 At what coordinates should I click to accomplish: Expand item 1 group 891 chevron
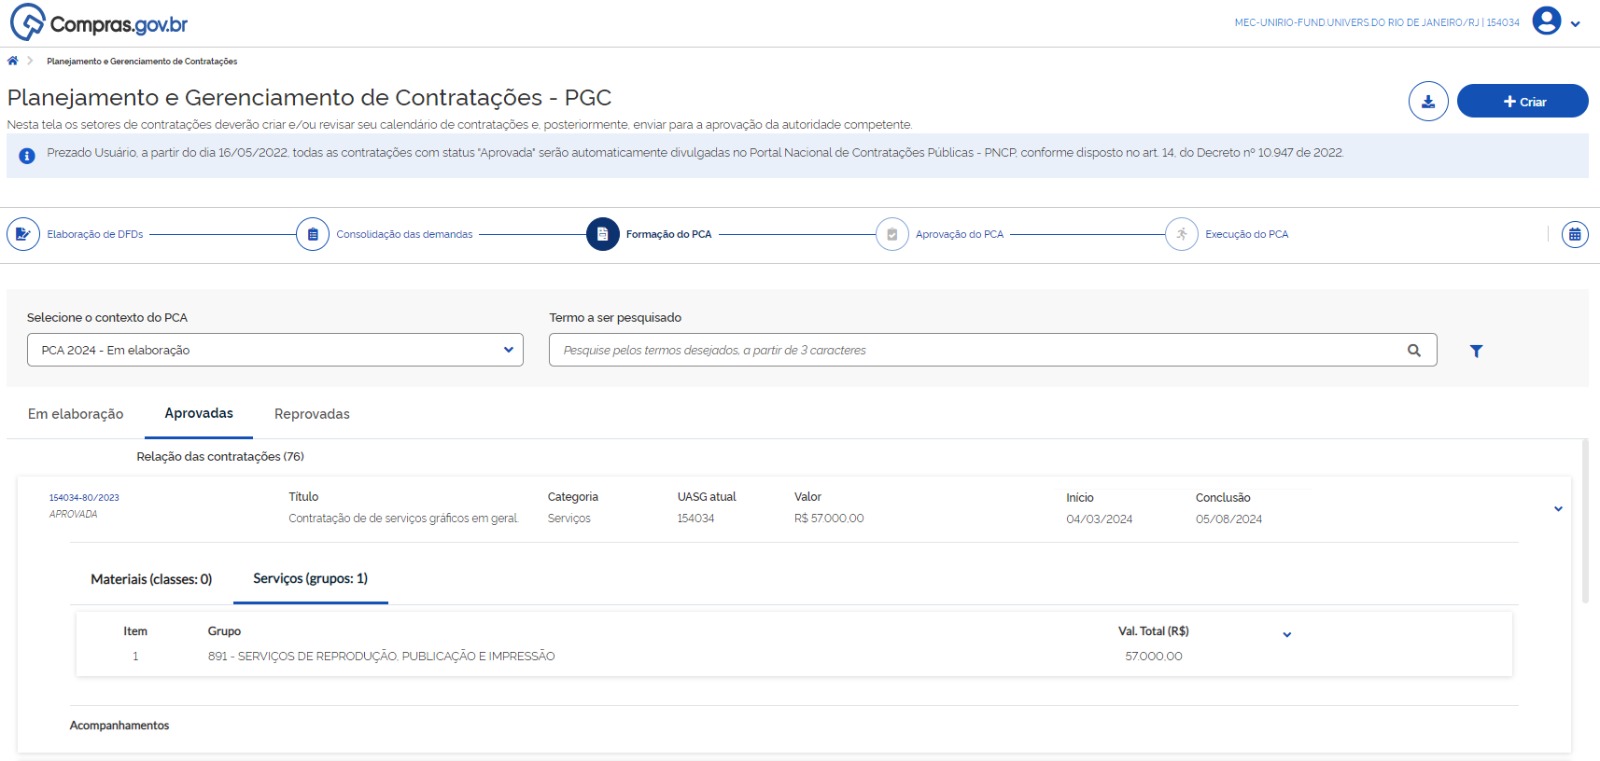coord(1287,635)
